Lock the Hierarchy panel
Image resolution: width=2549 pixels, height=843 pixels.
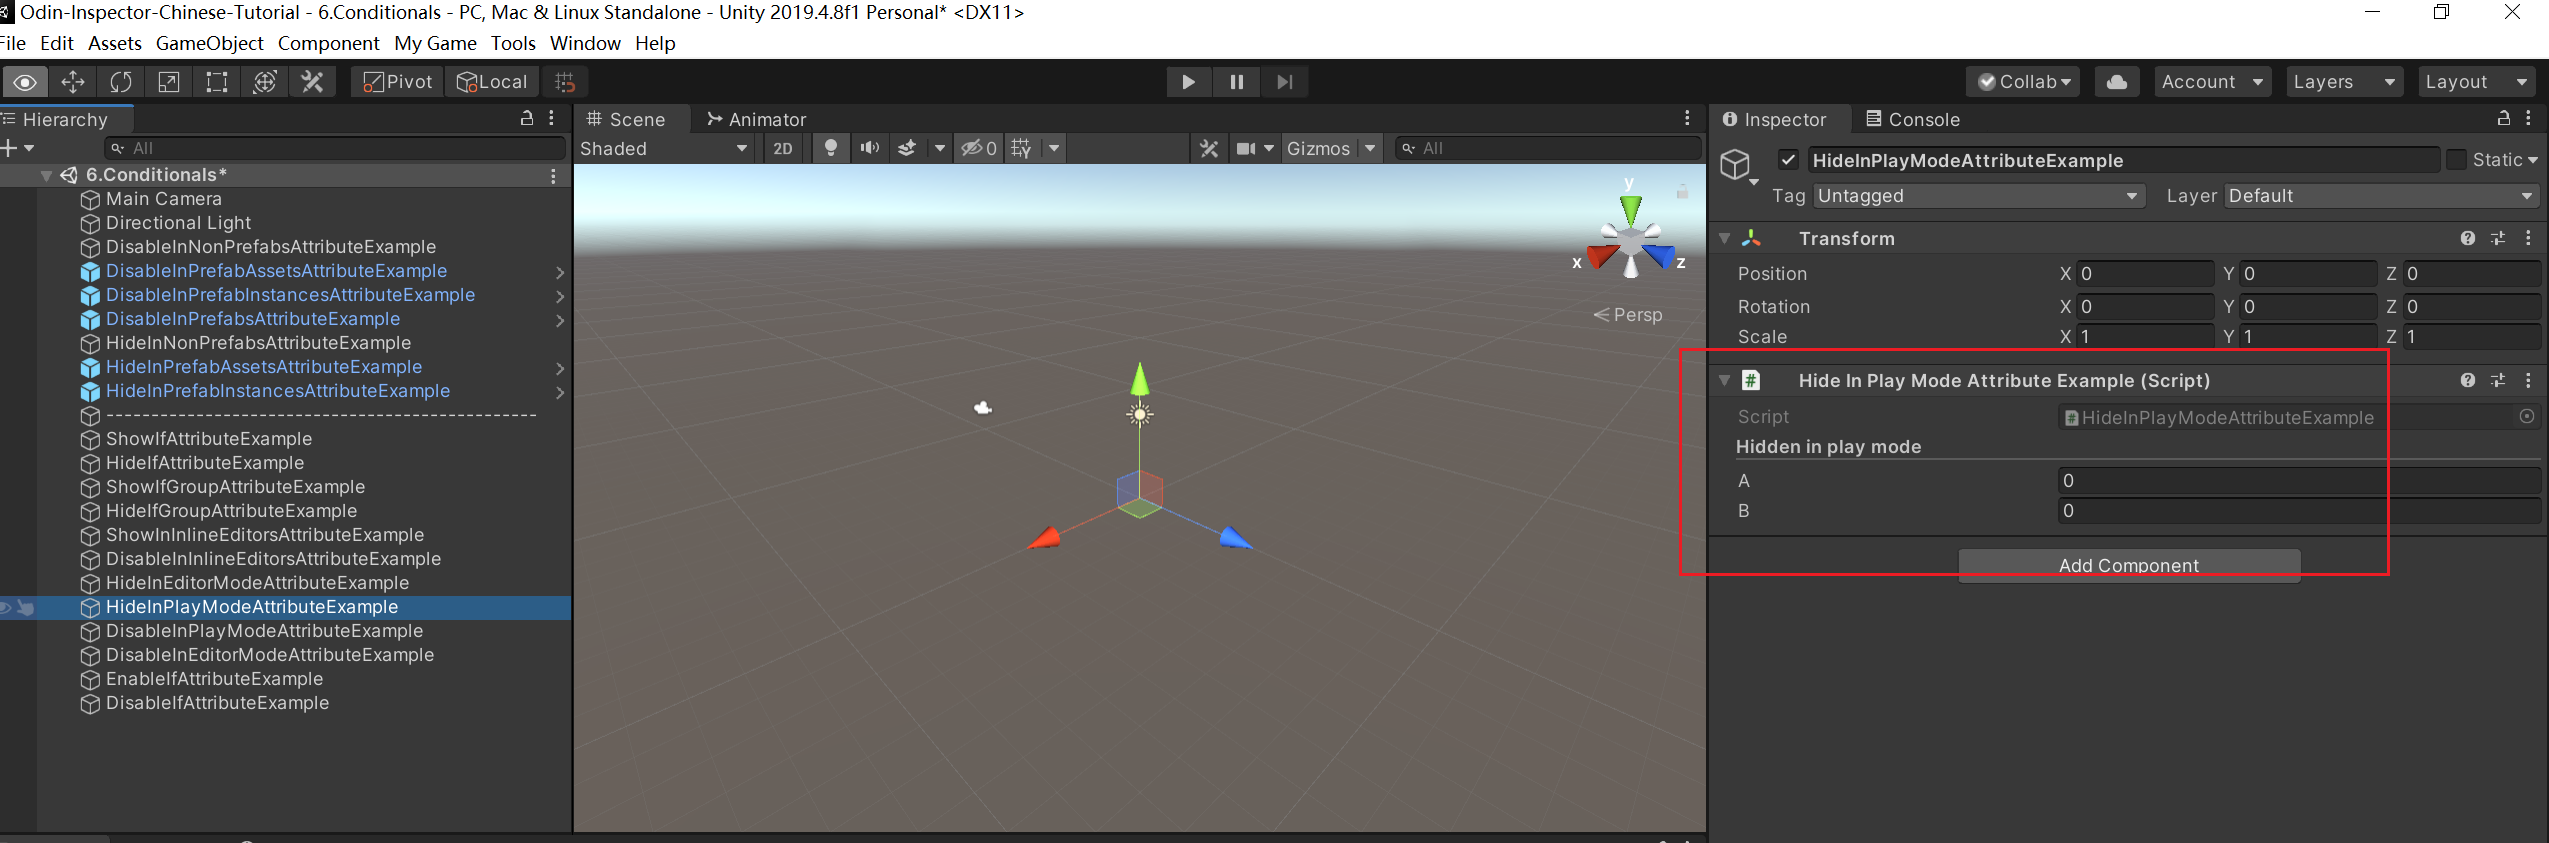527,118
